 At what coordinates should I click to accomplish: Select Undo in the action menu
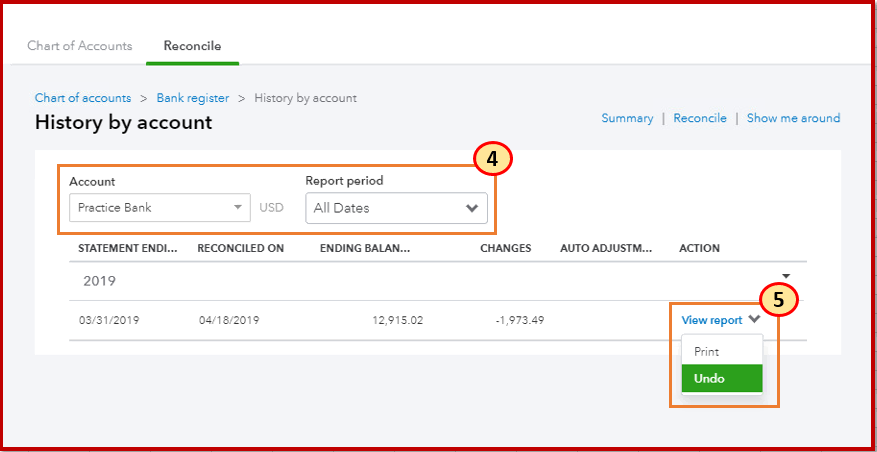pos(722,379)
